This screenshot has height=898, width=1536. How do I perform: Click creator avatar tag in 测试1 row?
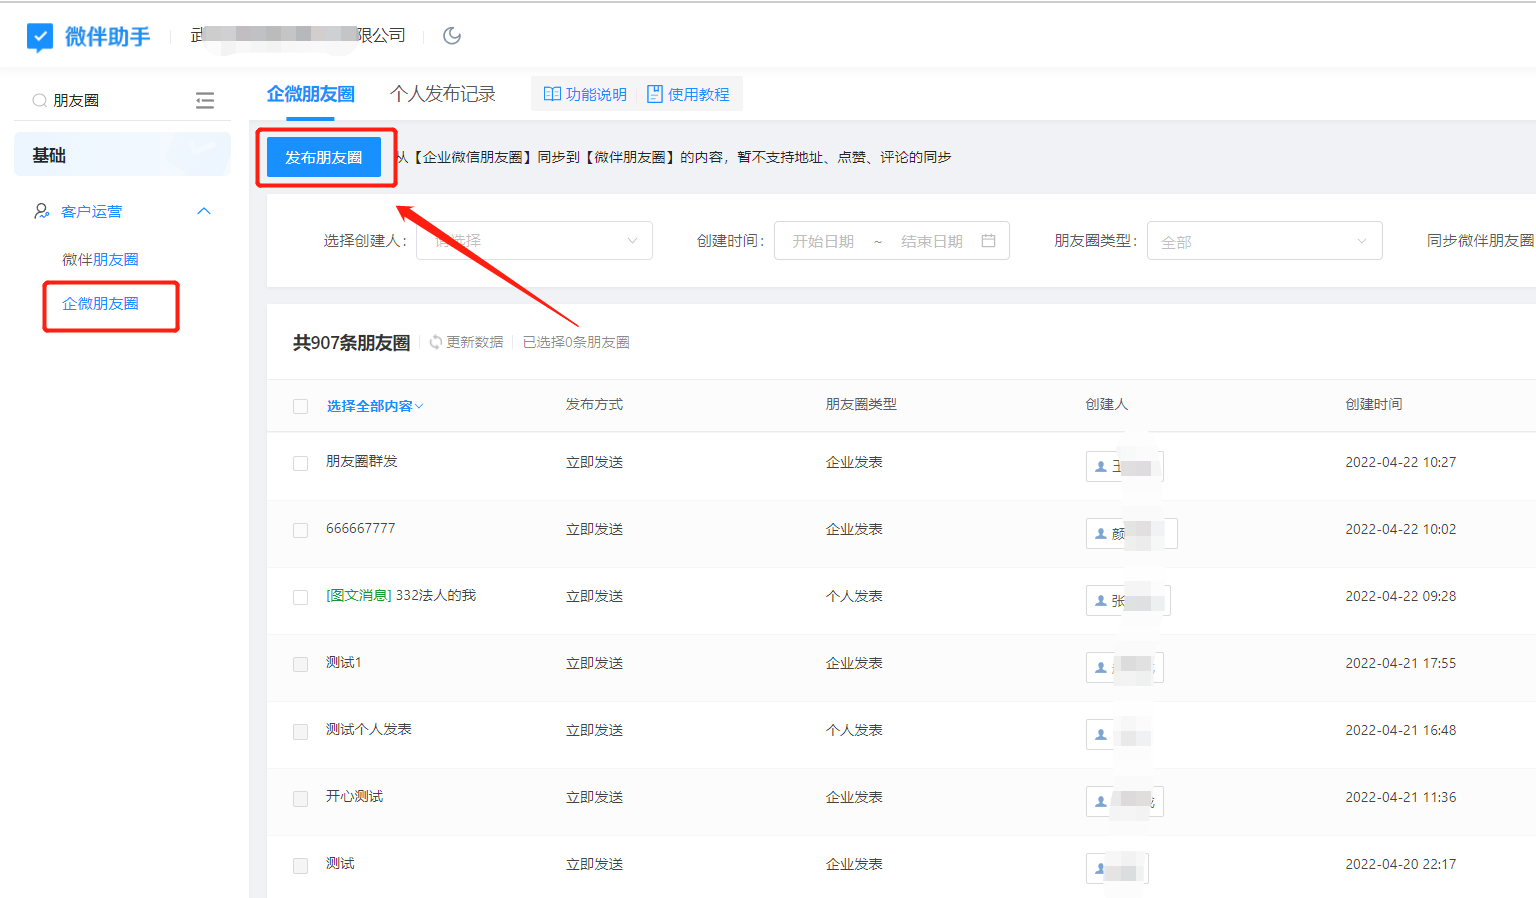pos(1124,668)
